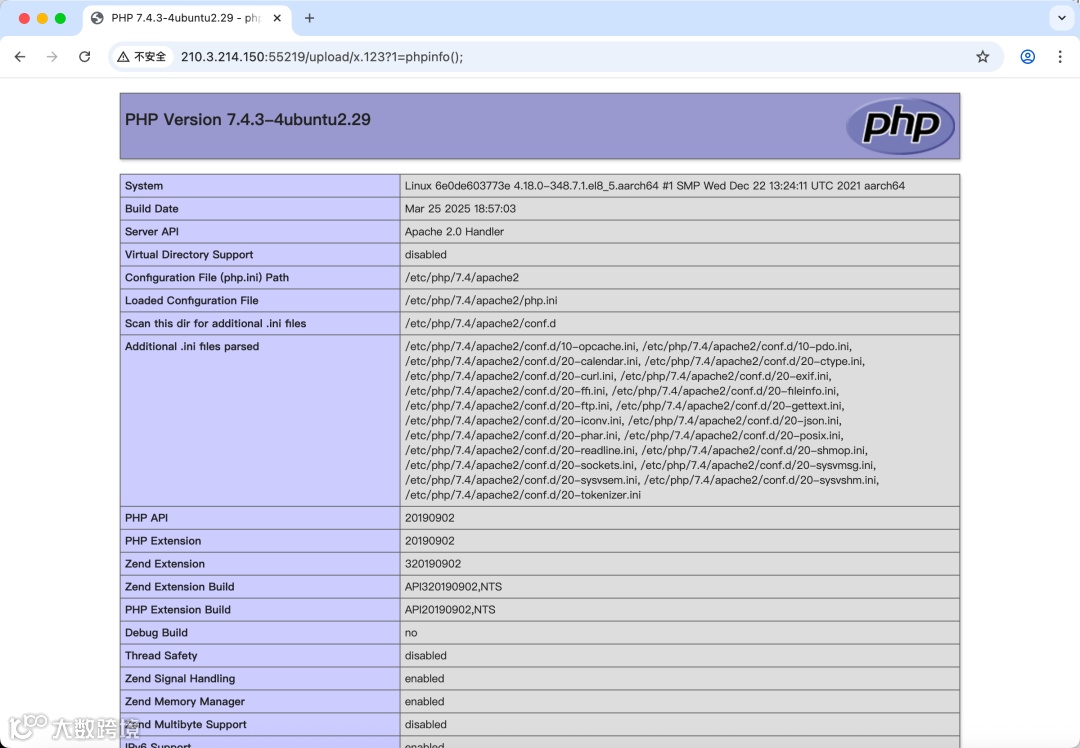Screen dimensions: 1080x748
Task: Click the PHP Extension Build label
Action: [x=178, y=610]
